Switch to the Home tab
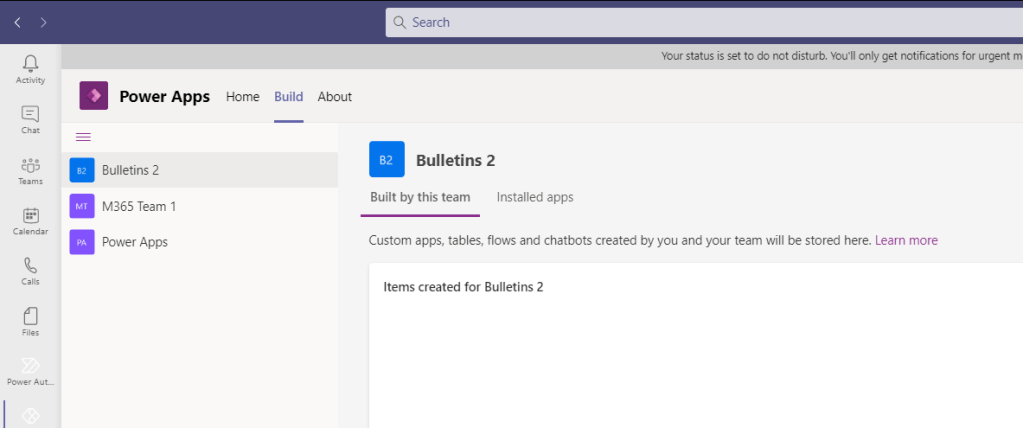Image resolution: width=1023 pixels, height=428 pixels. click(242, 97)
